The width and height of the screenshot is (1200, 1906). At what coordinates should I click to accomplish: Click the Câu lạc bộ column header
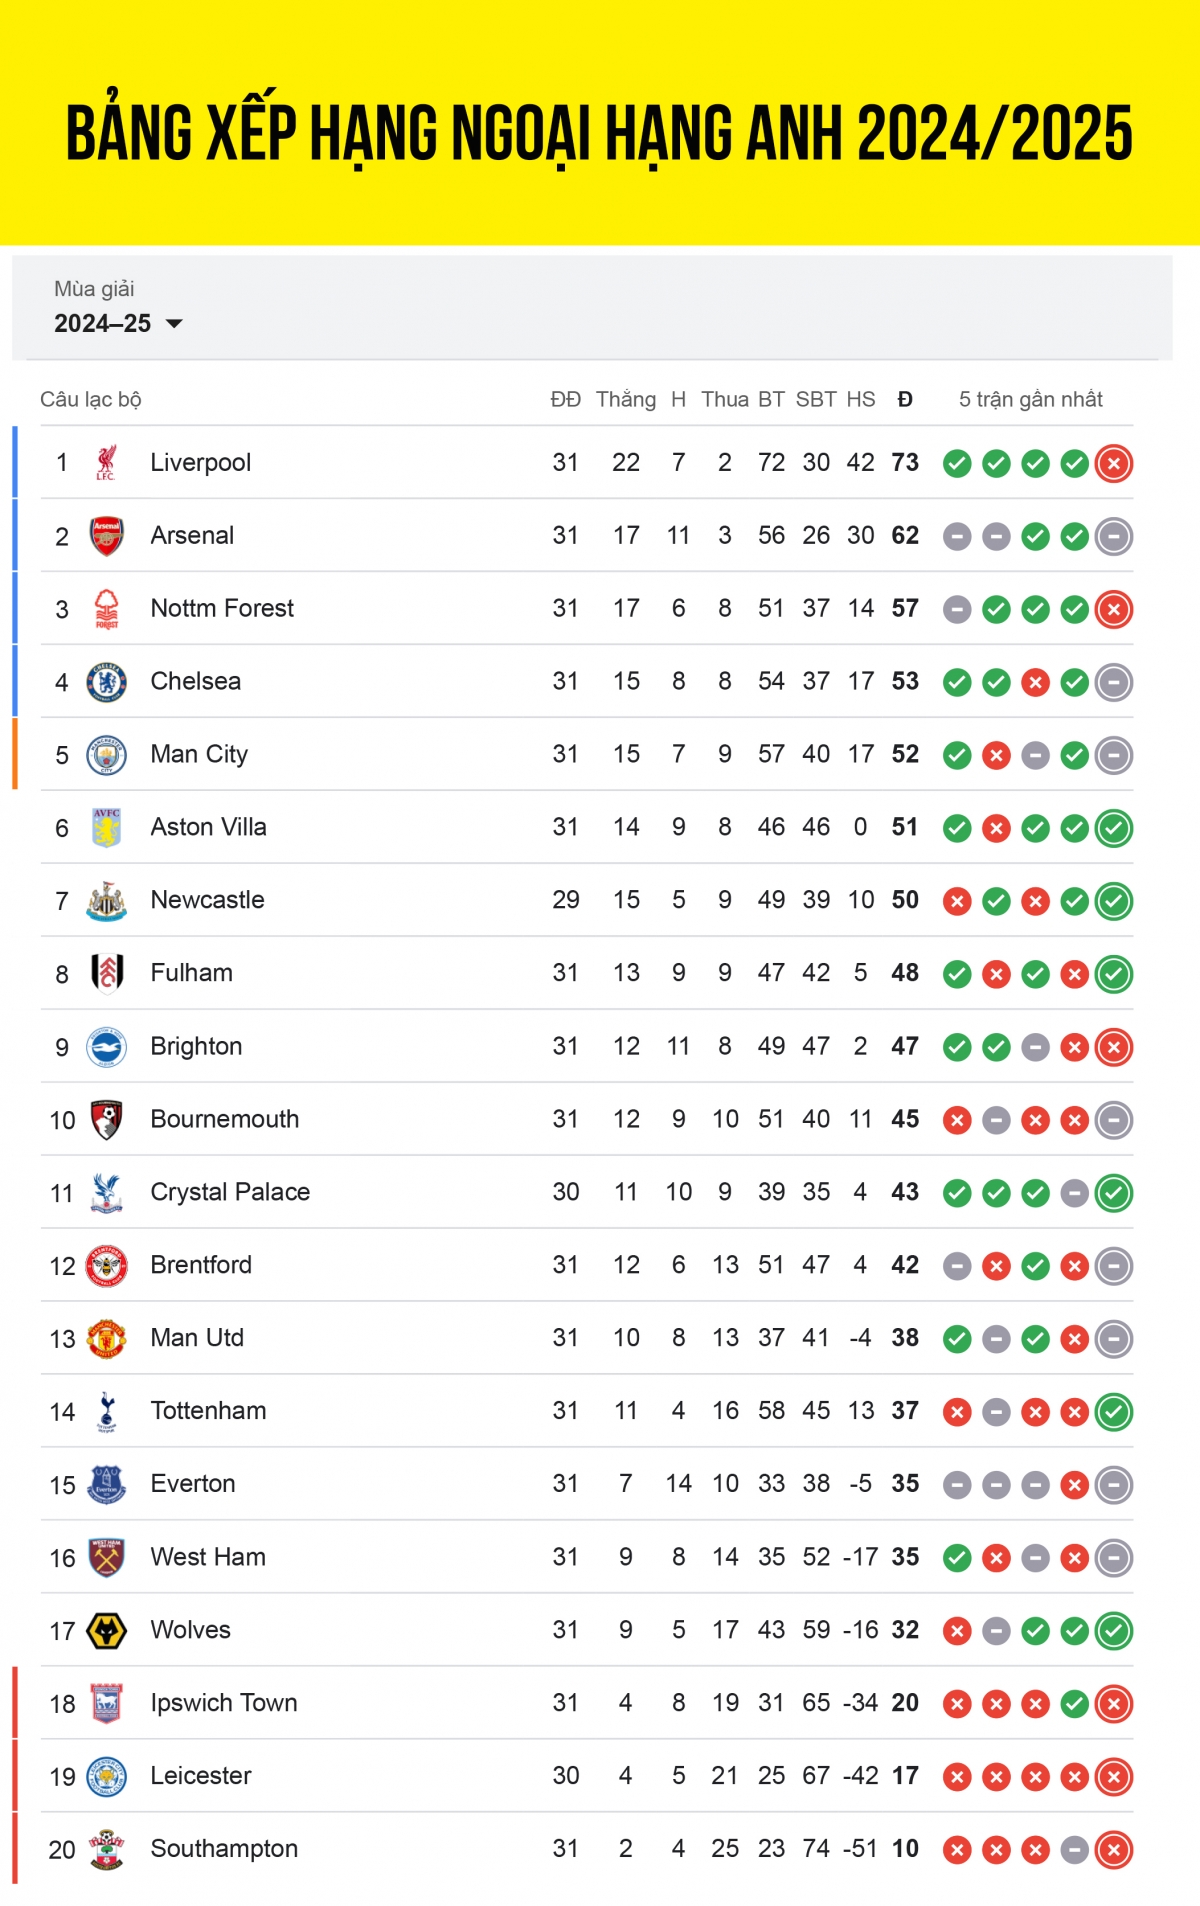(91, 400)
